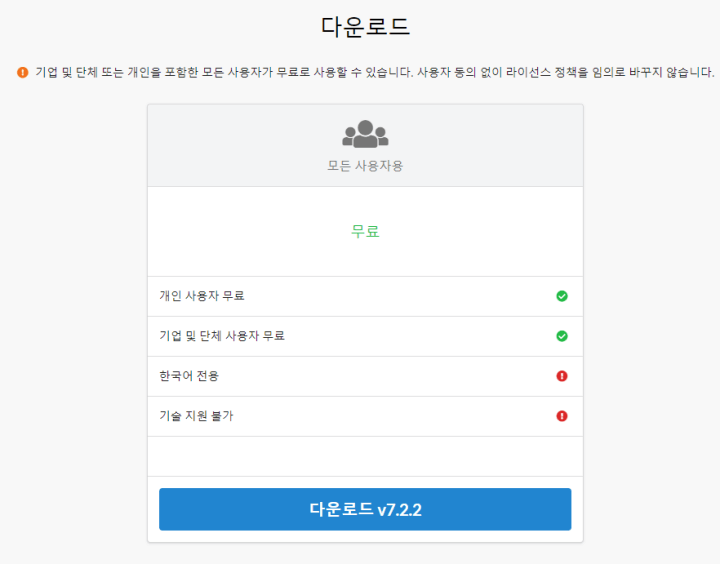Select the 다운로드 page heading
Screen dimensions: 720x564
(365, 26)
